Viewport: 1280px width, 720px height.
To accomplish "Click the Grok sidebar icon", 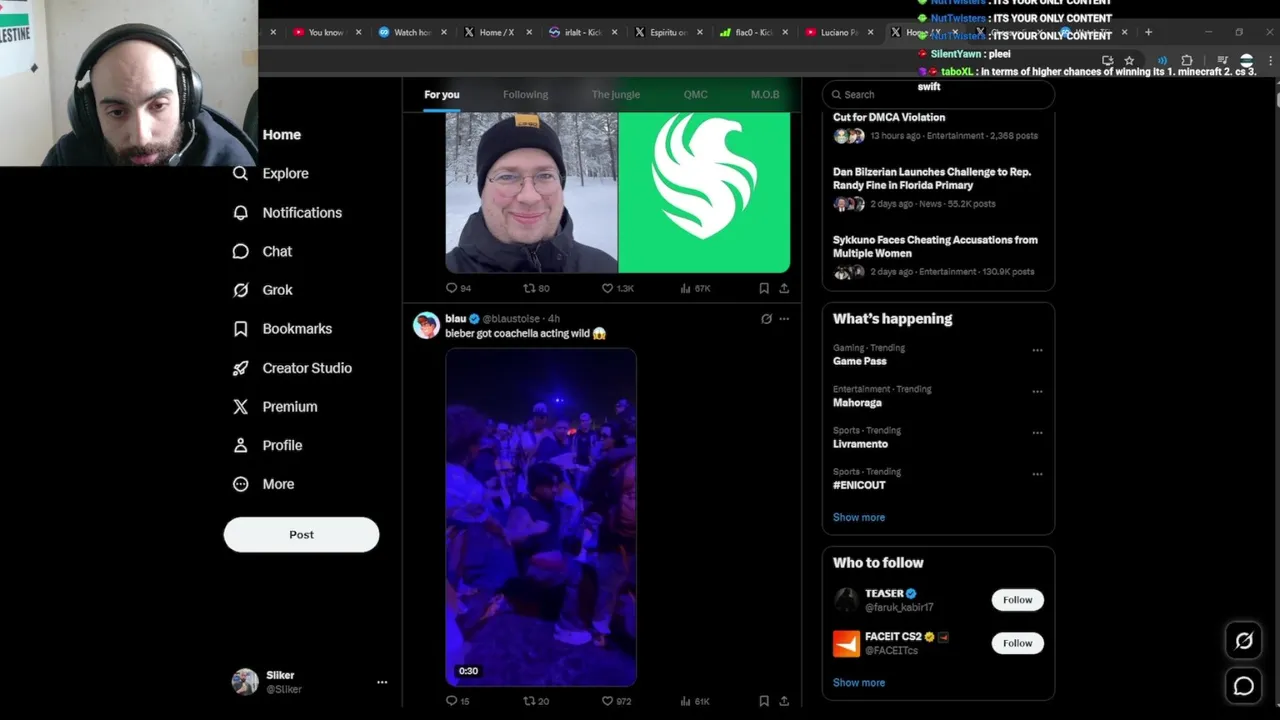I will 240,290.
